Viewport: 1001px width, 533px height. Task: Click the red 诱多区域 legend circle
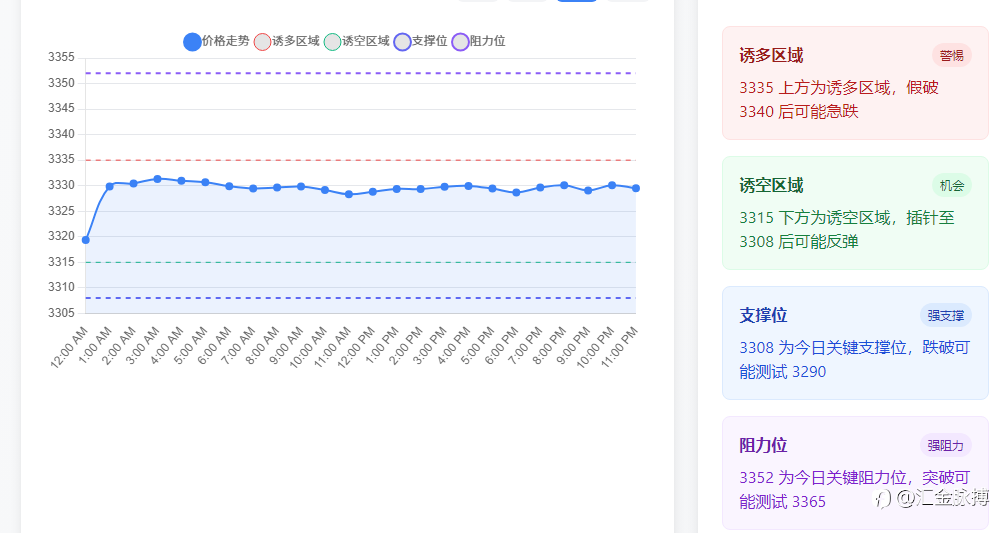pos(262,42)
